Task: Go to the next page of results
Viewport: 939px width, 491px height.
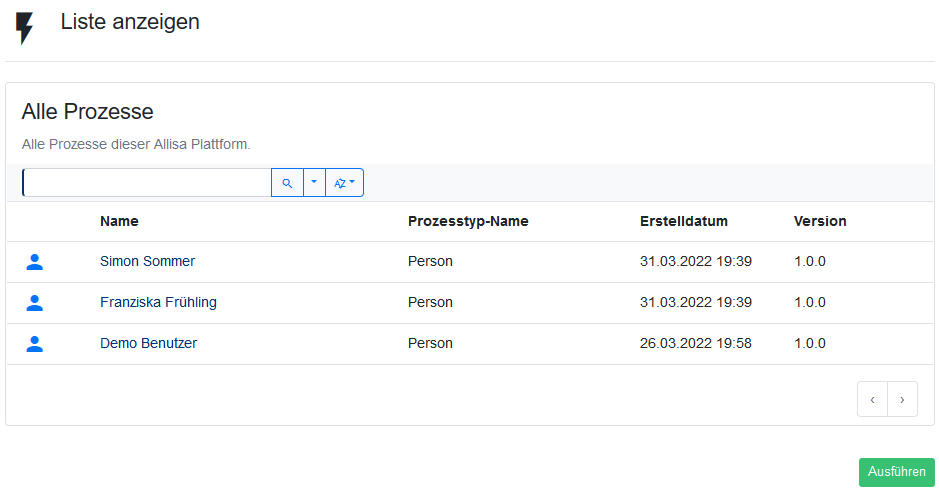Action: click(902, 399)
